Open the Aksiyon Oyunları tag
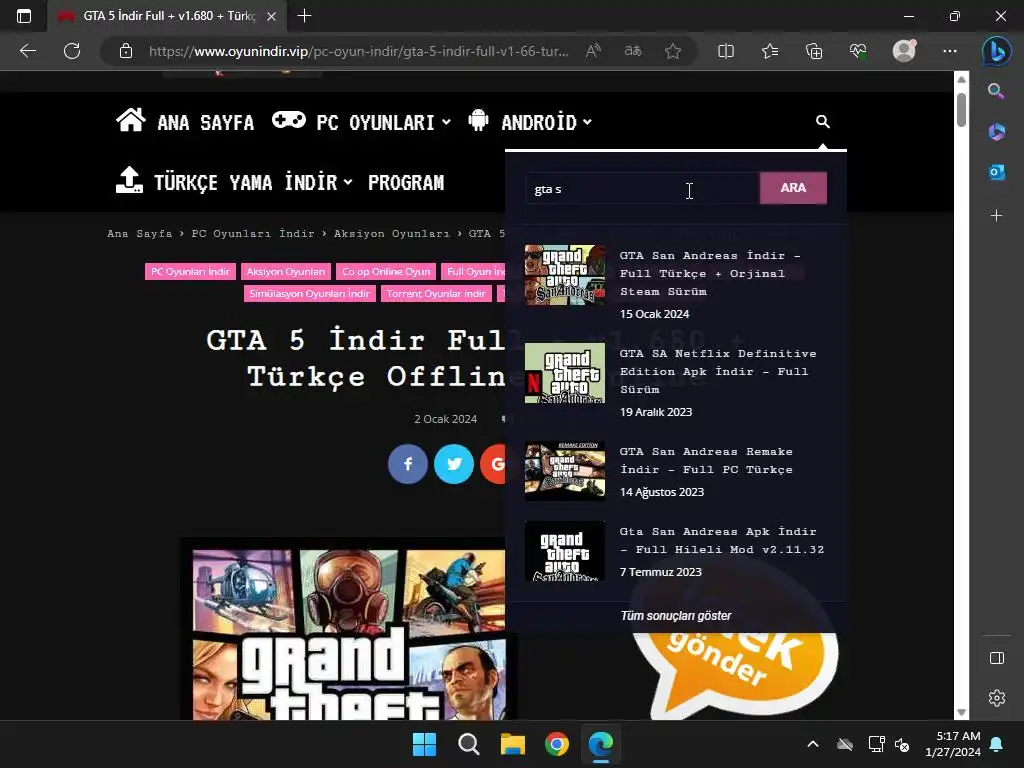The height and width of the screenshot is (768, 1024). coord(285,272)
